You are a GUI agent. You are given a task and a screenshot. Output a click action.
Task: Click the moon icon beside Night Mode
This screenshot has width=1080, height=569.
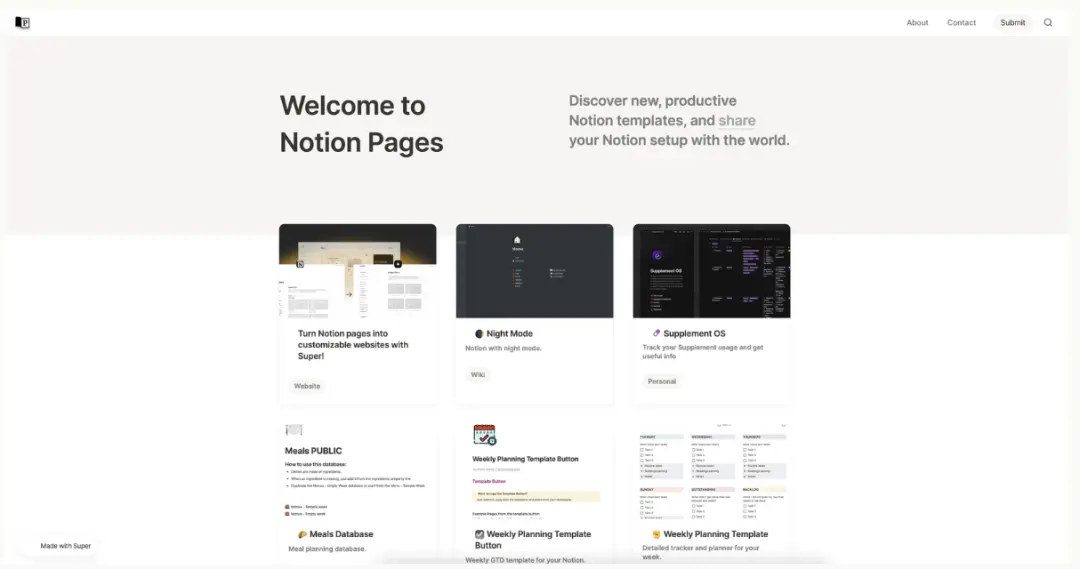point(479,333)
